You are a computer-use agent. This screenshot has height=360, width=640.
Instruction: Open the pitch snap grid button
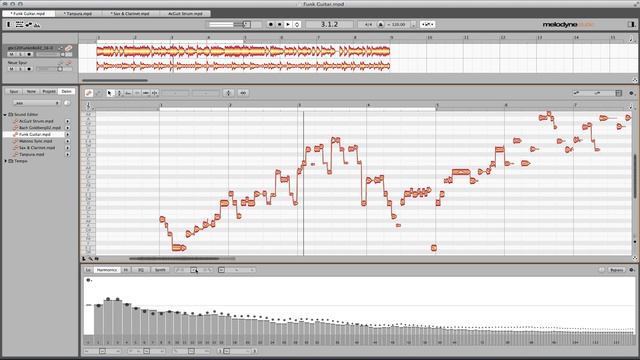(229, 93)
